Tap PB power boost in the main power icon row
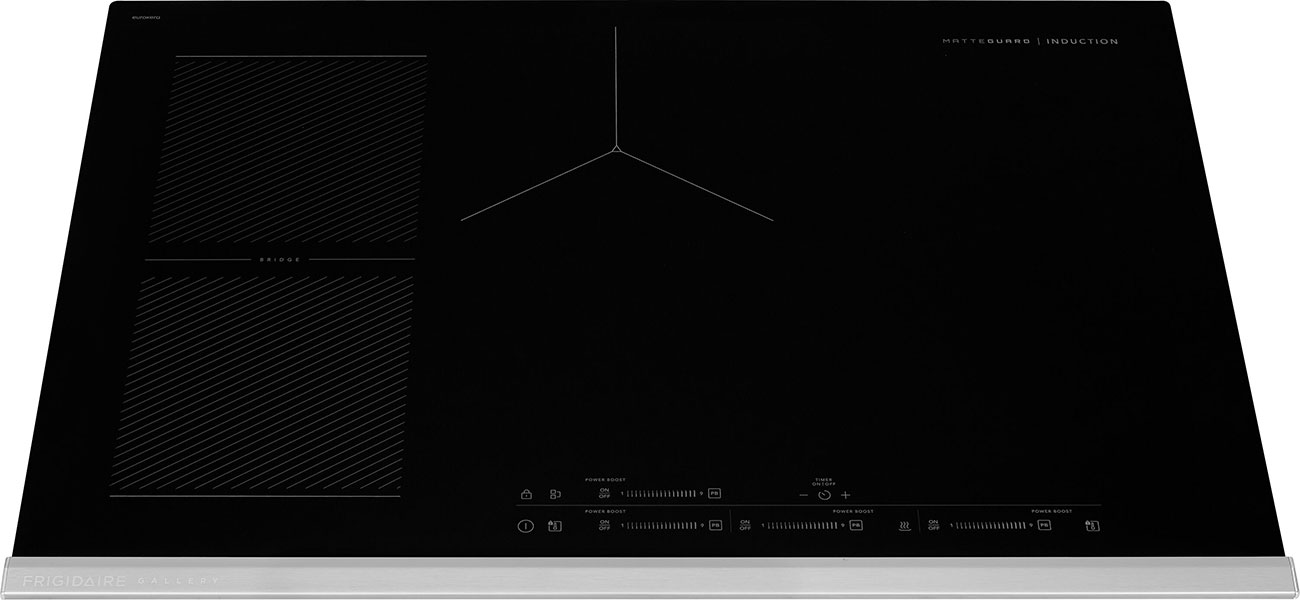Image resolution: width=1300 pixels, height=600 pixels. (715, 525)
